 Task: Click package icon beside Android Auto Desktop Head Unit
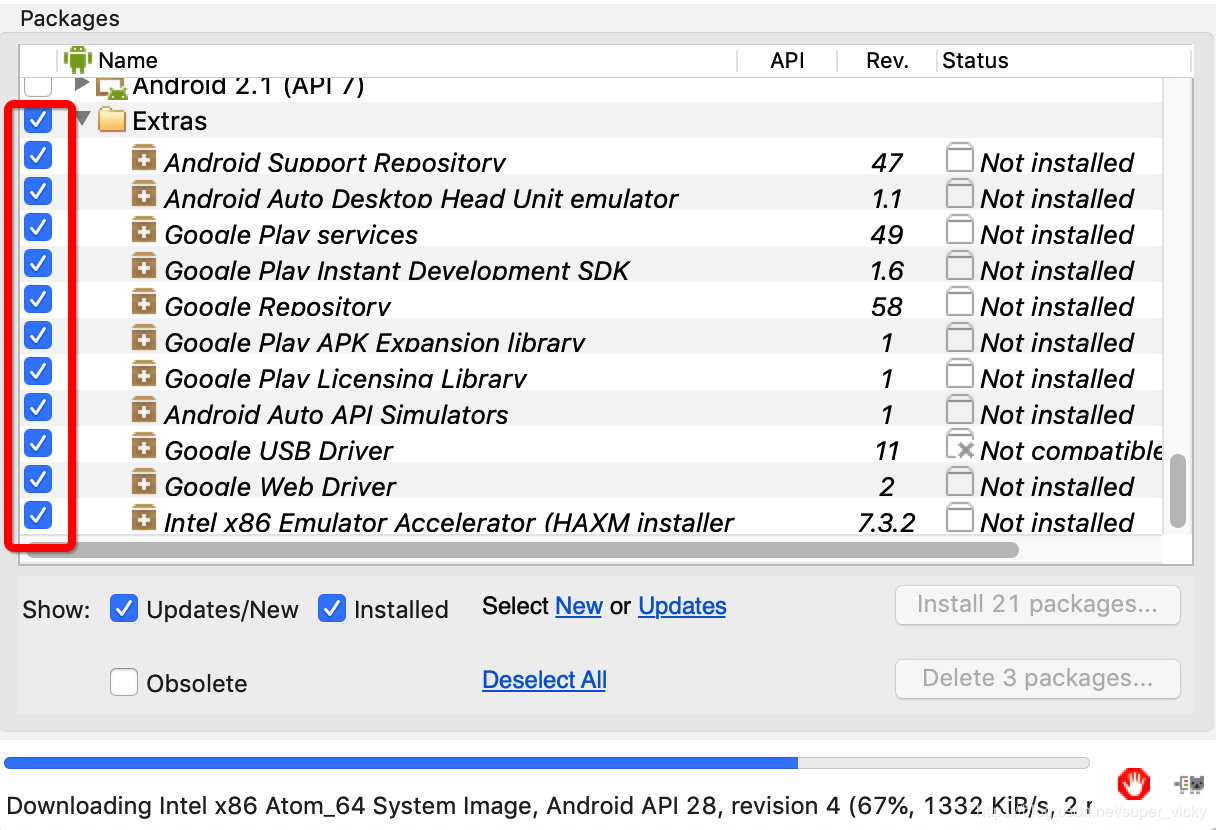(x=145, y=194)
